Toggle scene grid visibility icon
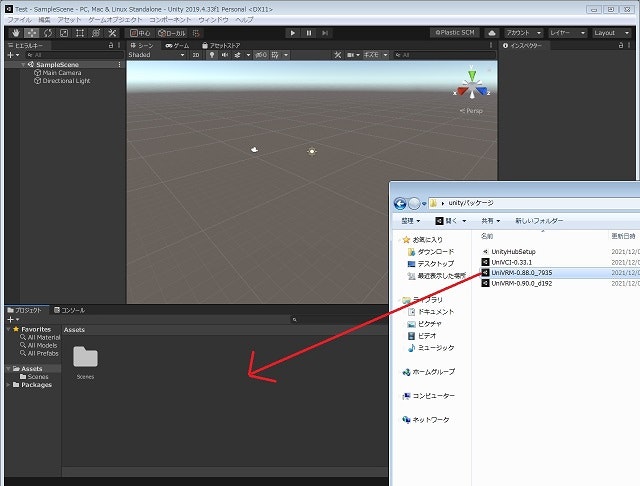This screenshot has height=486, width=640. click(276, 55)
